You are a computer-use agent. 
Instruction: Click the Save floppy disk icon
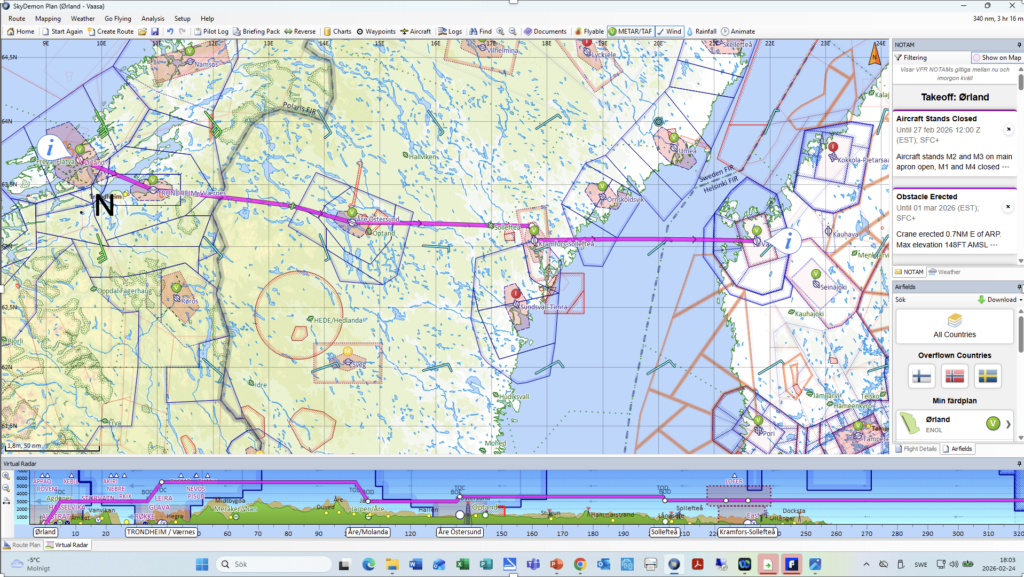point(156,31)
